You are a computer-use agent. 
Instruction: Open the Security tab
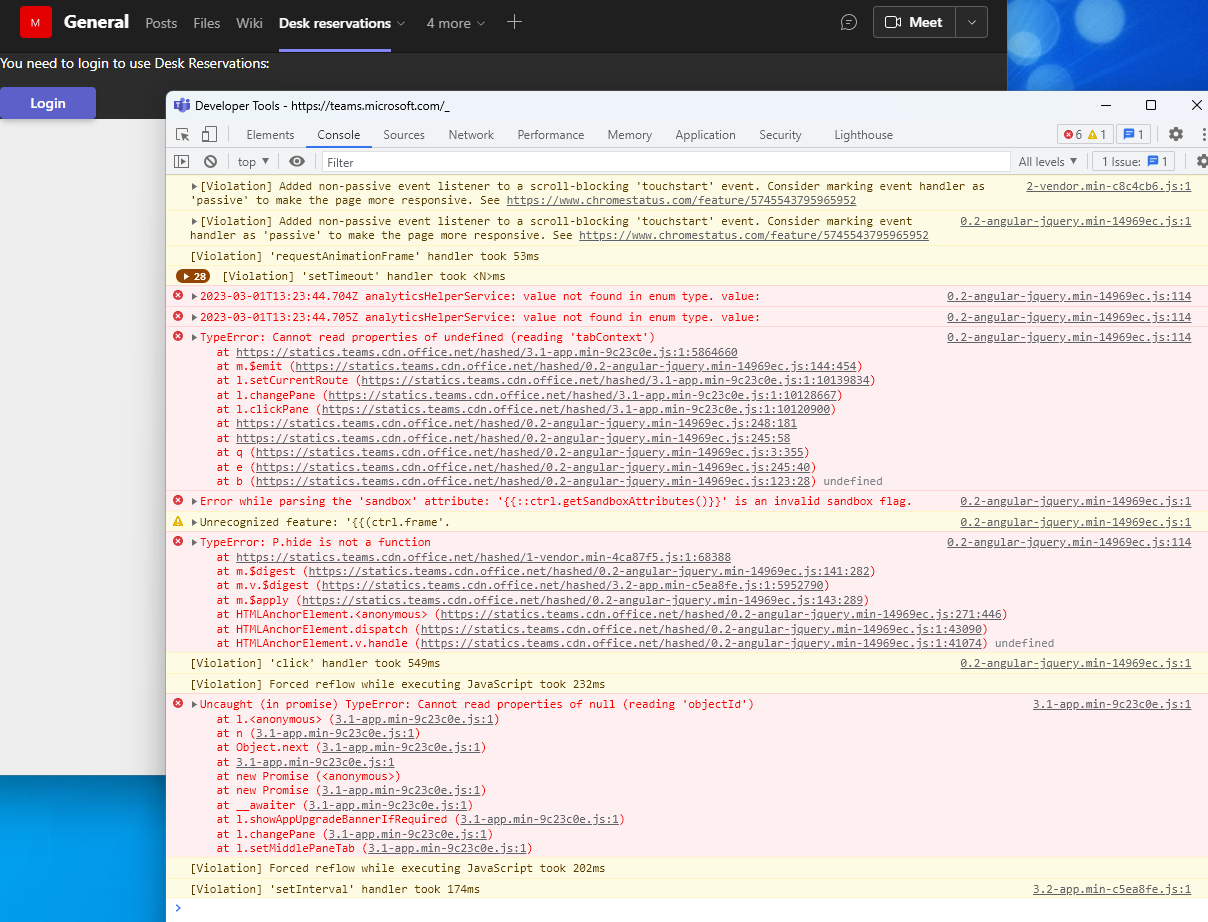780,135
